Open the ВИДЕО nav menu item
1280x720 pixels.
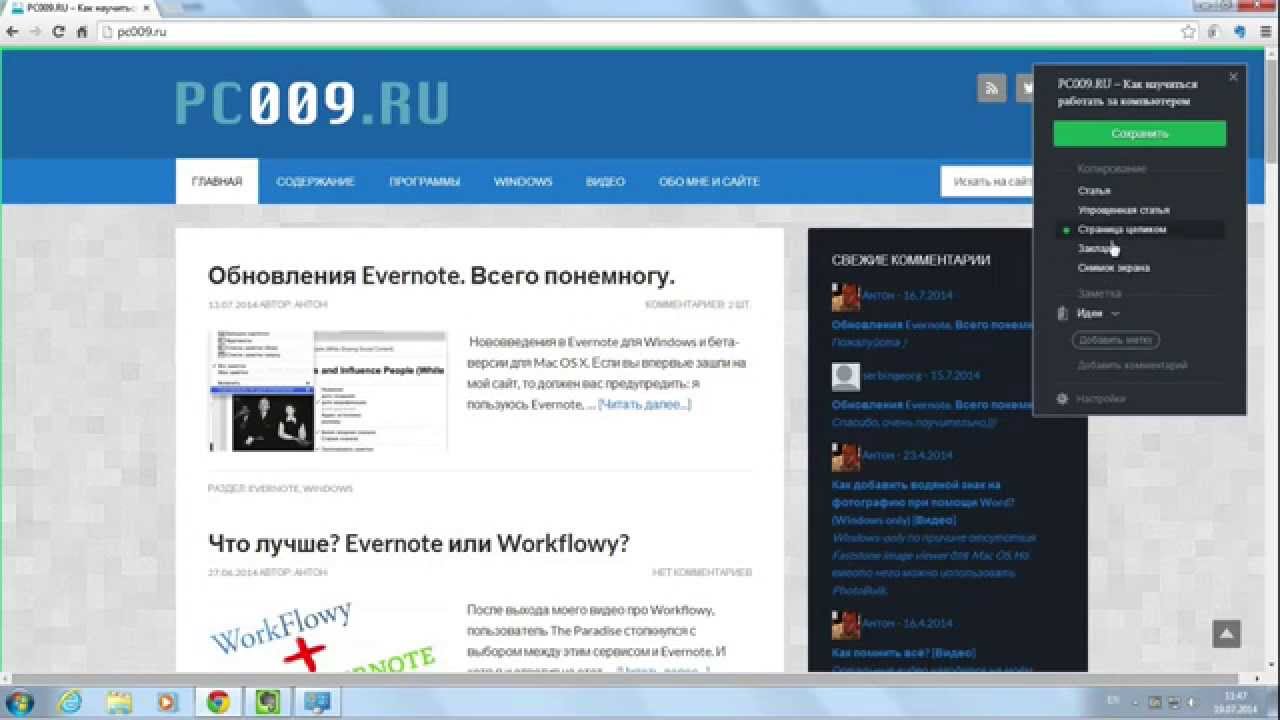[x=606, y=182]
